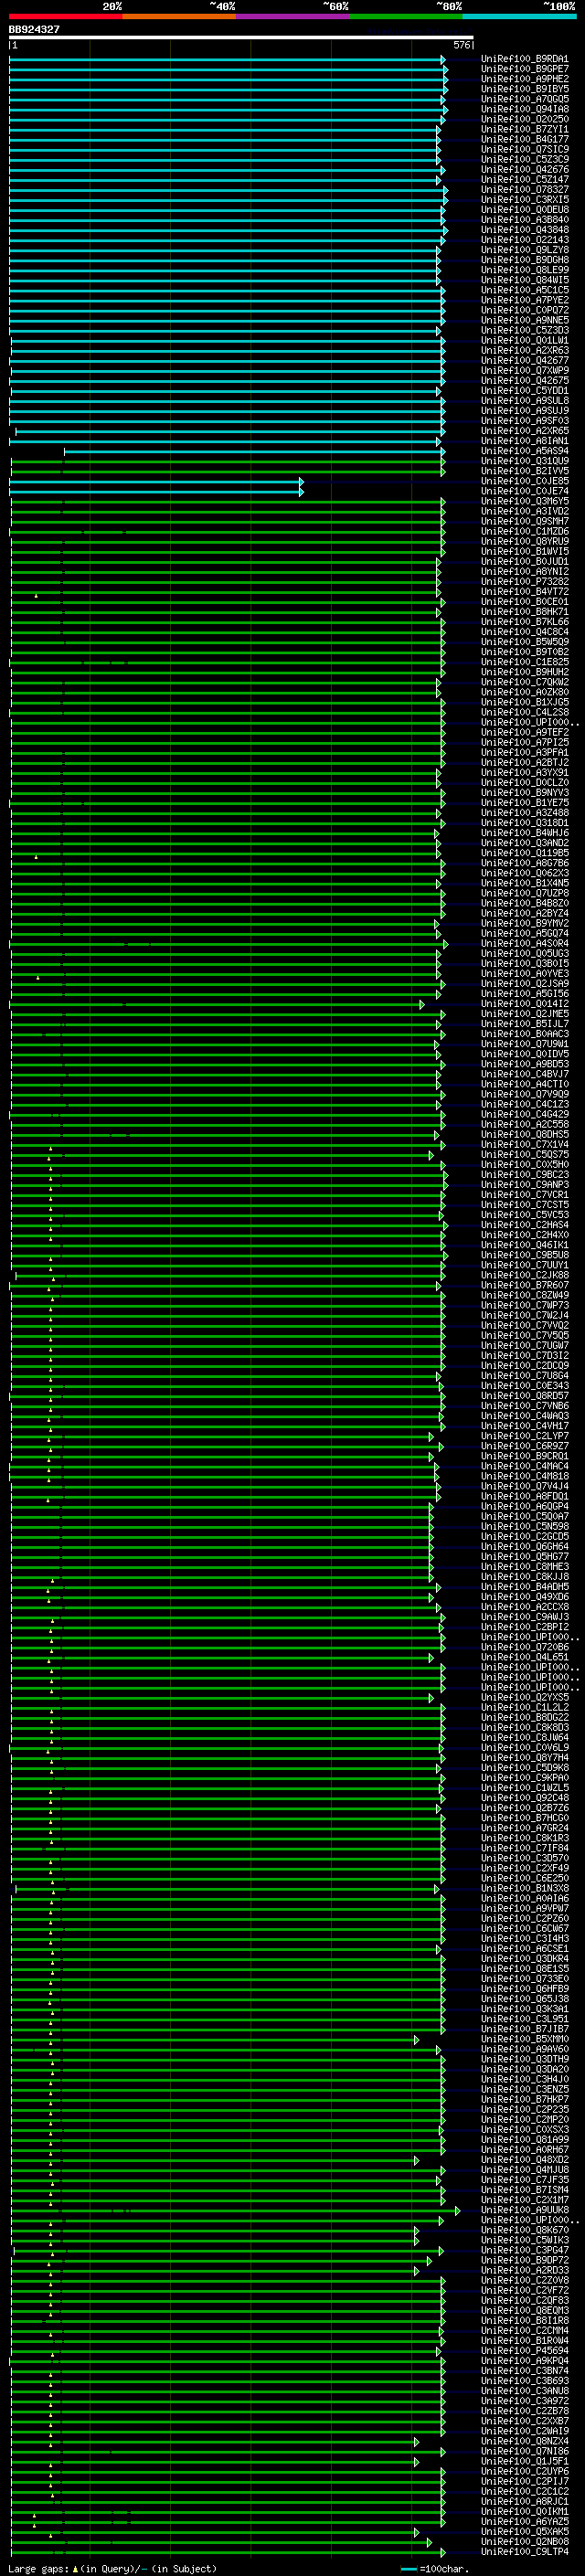This screenshot has height=2576, width=585.
Task: Click alignment bar for UniRef100_A5AS94
Action: (254, 452)
